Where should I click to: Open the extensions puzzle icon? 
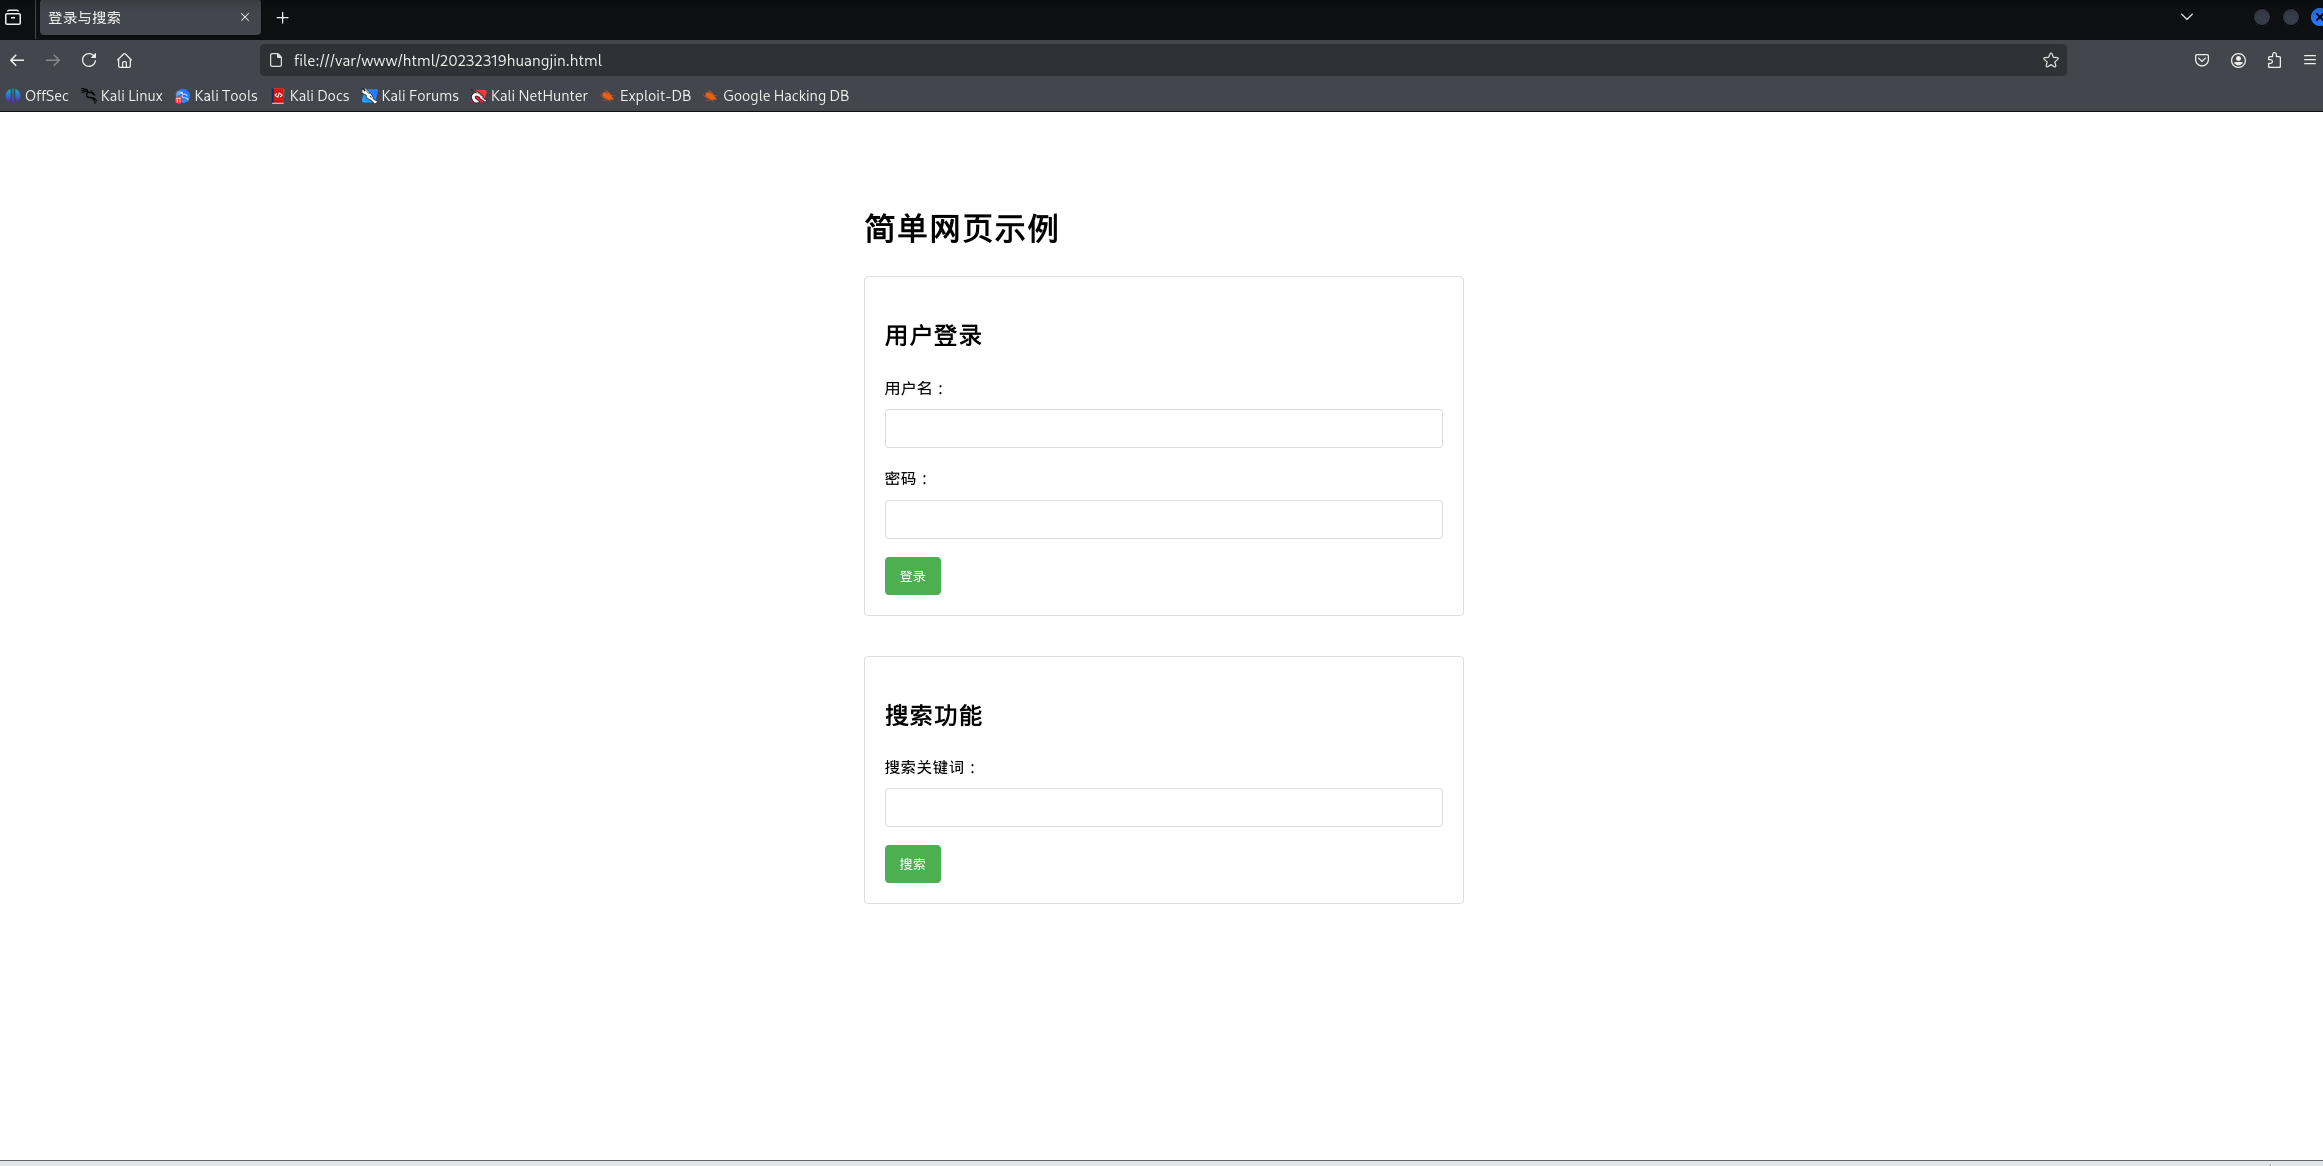coord(2274,60)
